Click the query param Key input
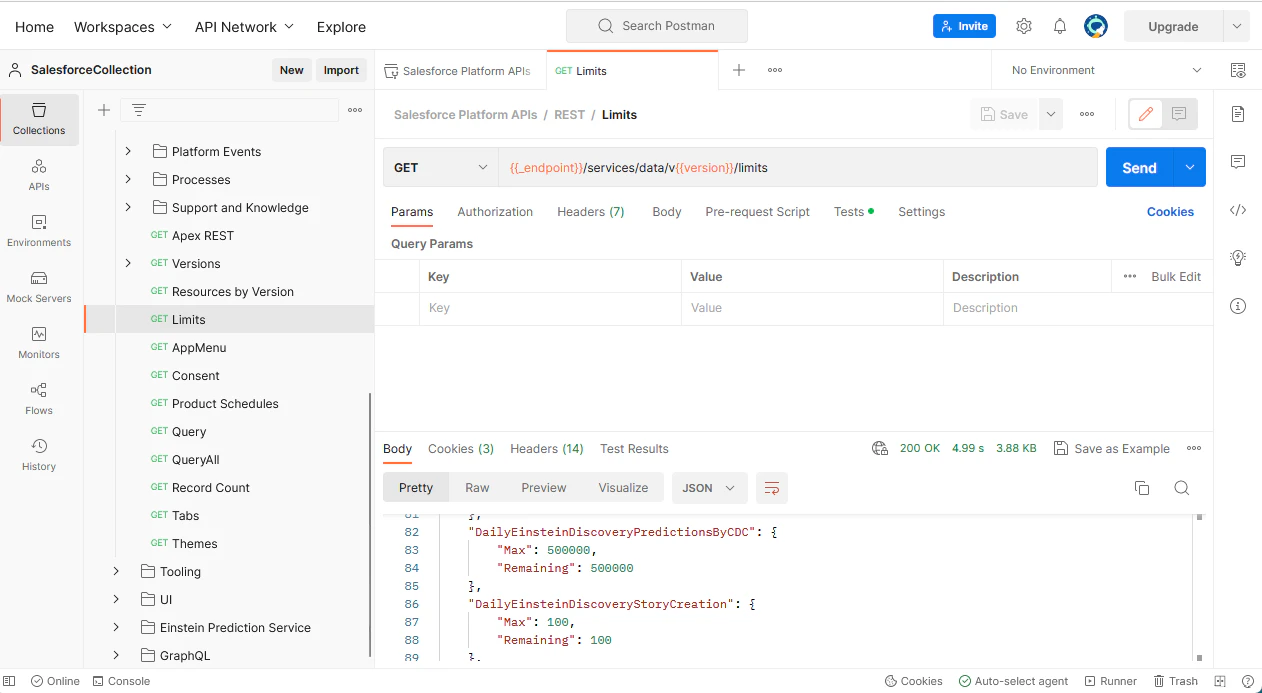This screenshot has width=1262, height=693. pos(550,308)
